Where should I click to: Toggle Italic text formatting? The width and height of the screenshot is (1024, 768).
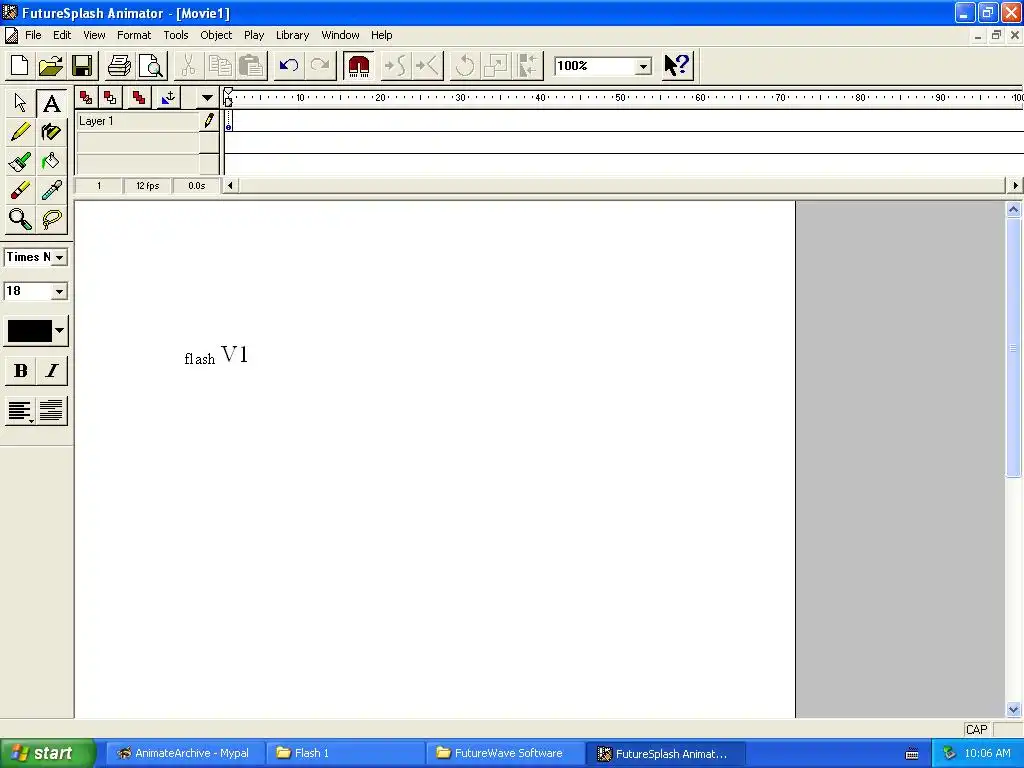(x=52, y=371)
